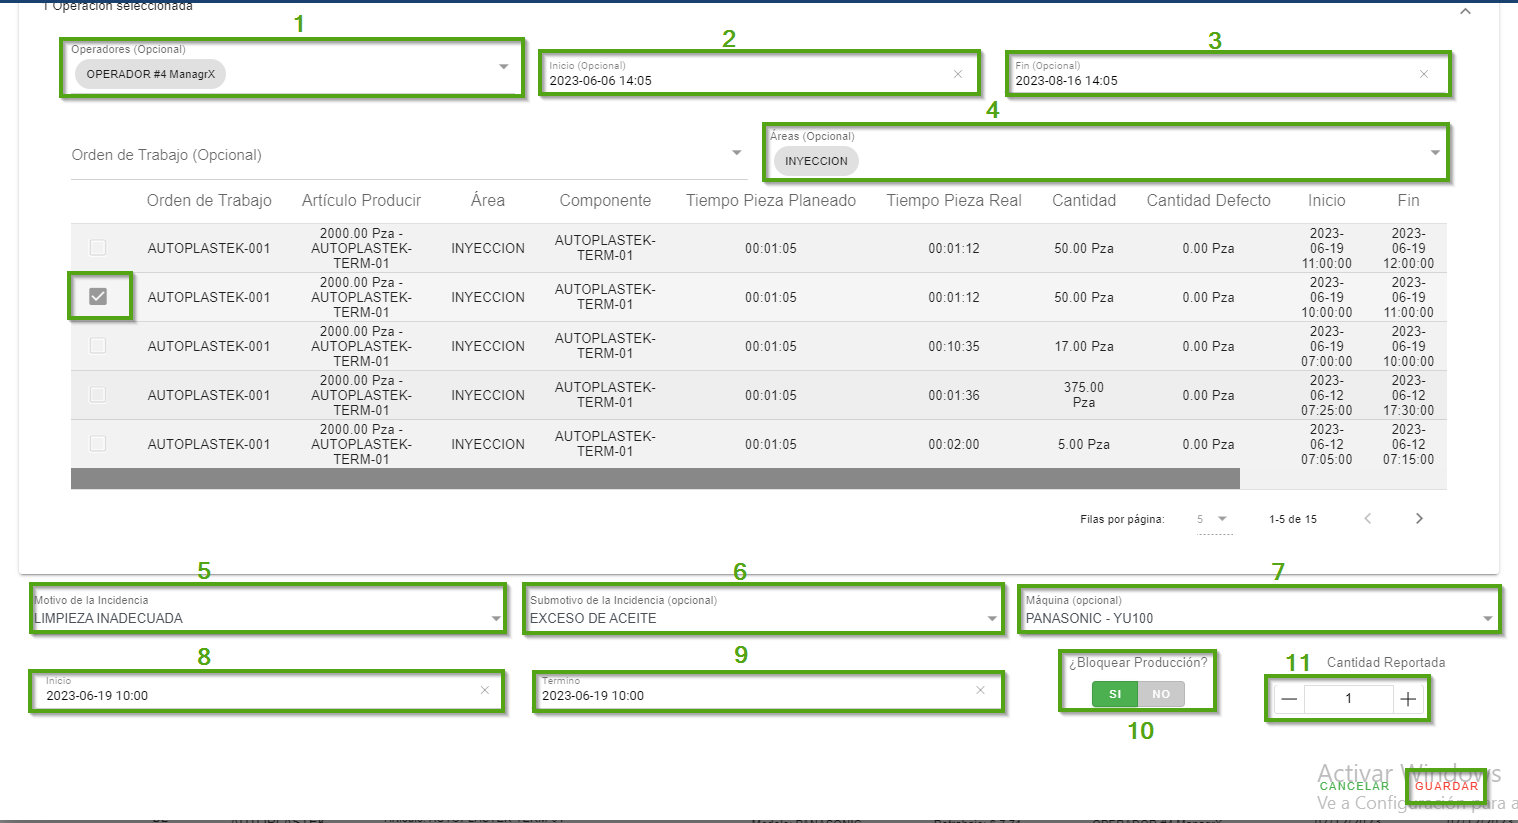Screen dimensions: 1518x823
Task: Change the Filas por página selector
Action: (x=1211, y=519)
